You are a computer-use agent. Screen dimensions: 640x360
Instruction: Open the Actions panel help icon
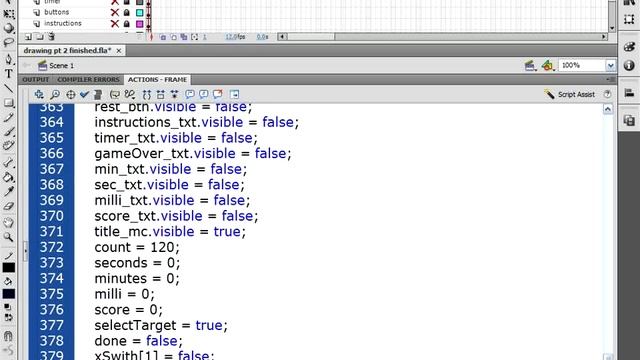(x=607, y=94)
